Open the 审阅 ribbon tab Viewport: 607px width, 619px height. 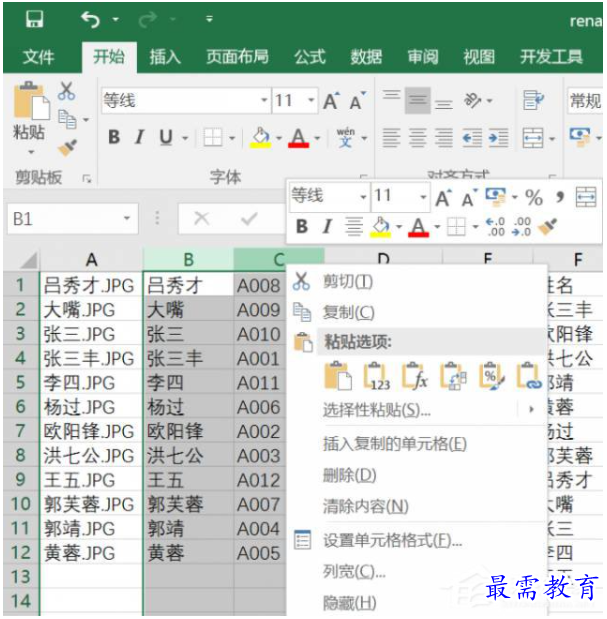coord(423,57)
